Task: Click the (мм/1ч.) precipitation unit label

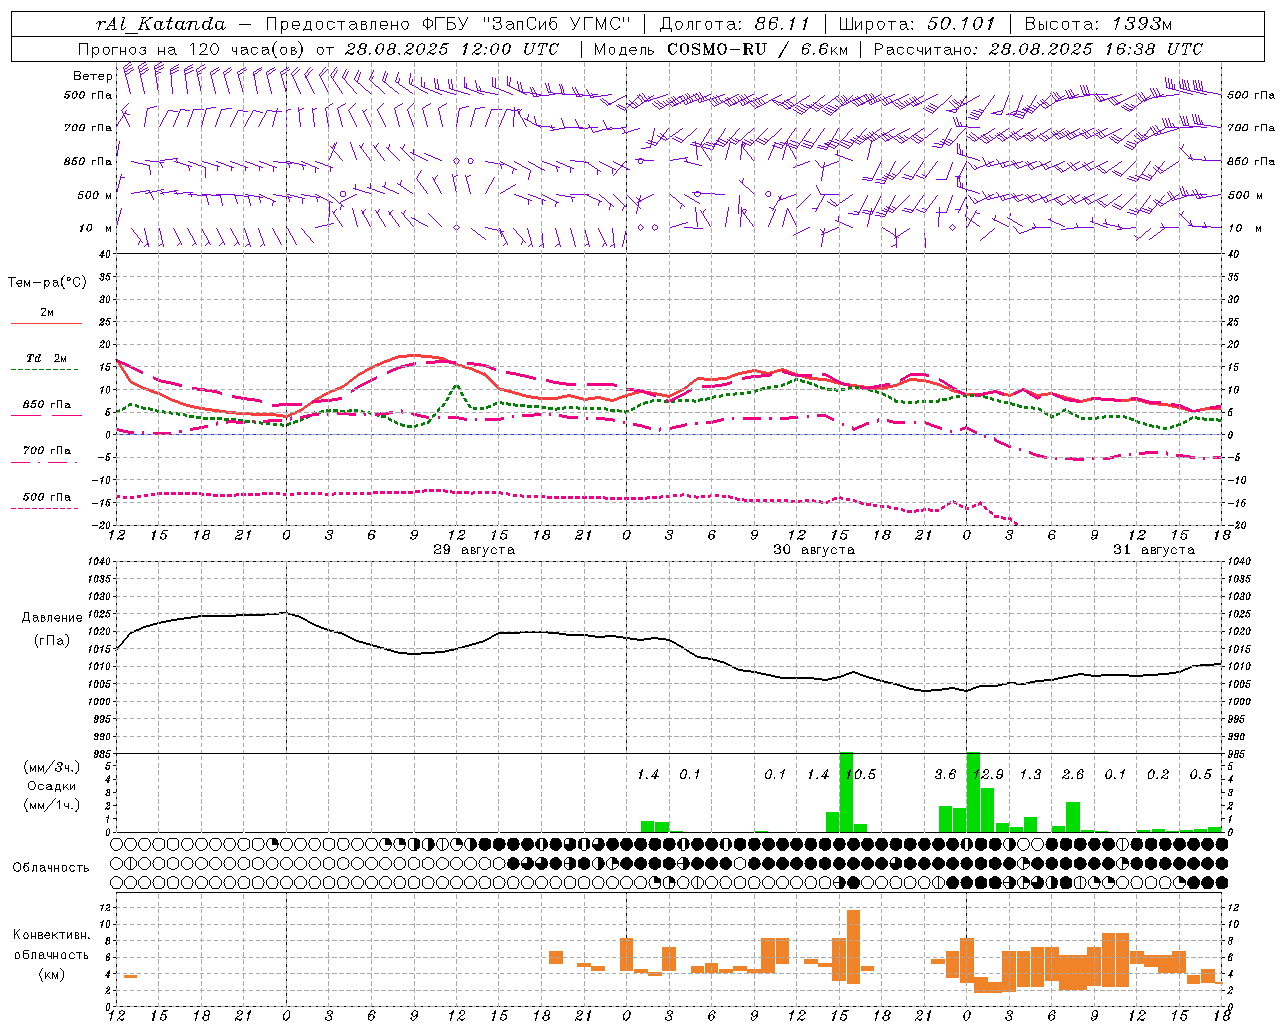Action: (x=52, y=805)
